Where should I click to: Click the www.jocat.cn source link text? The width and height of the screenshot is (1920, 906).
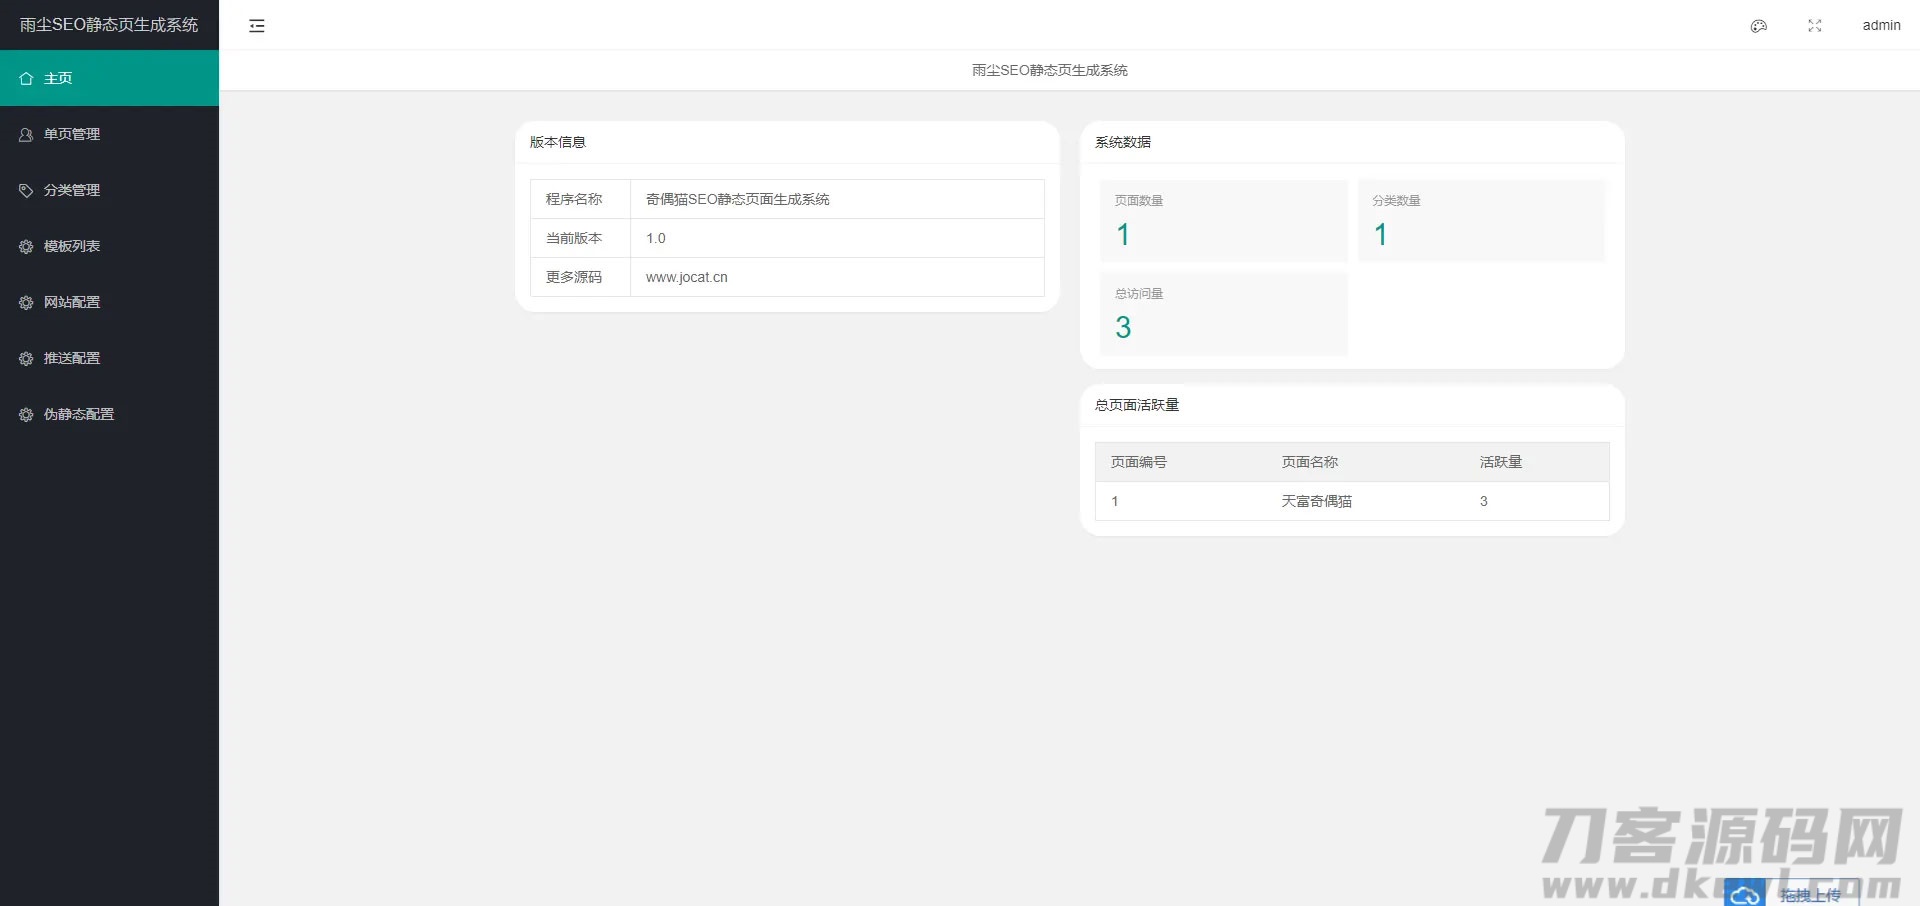[x=686, y=277]
